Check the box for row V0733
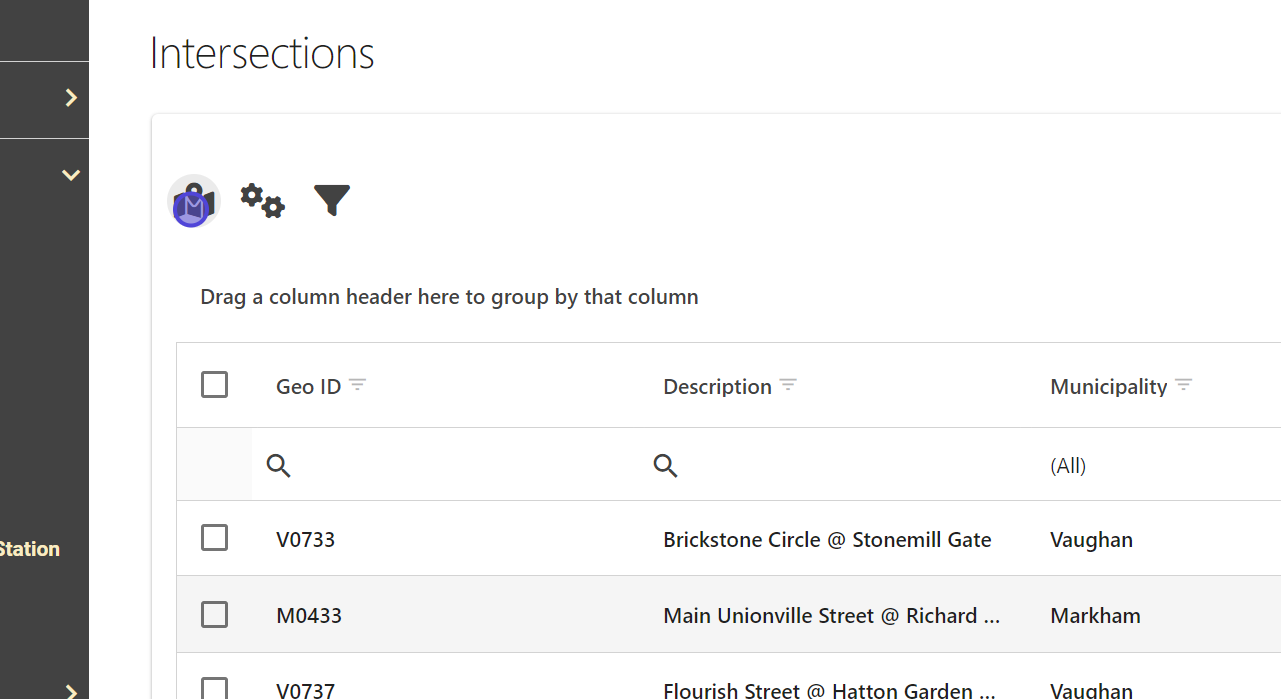The image size is (1281, 699). (214, 538)
